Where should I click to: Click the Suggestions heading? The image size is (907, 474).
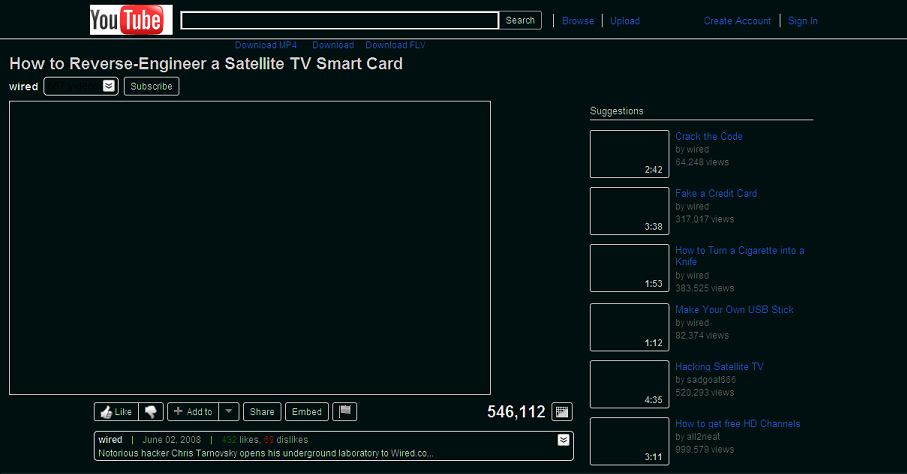[617, 111]
